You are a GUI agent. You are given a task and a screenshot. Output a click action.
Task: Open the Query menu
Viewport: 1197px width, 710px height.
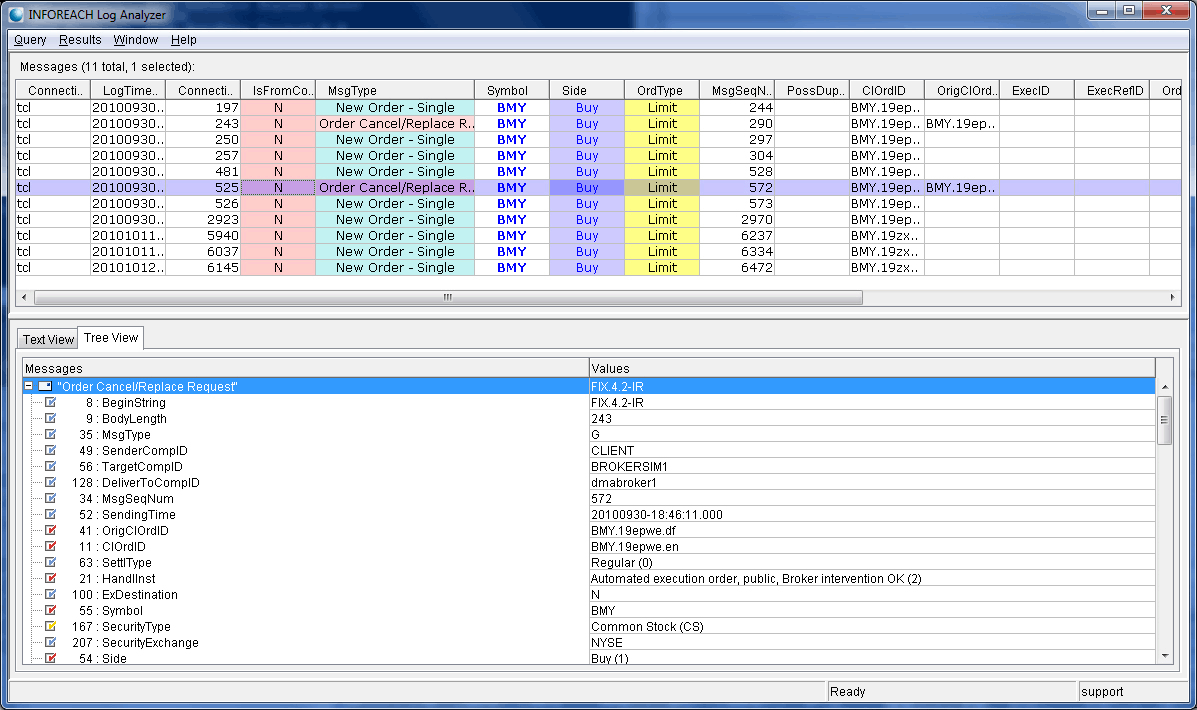click(30, 40)
